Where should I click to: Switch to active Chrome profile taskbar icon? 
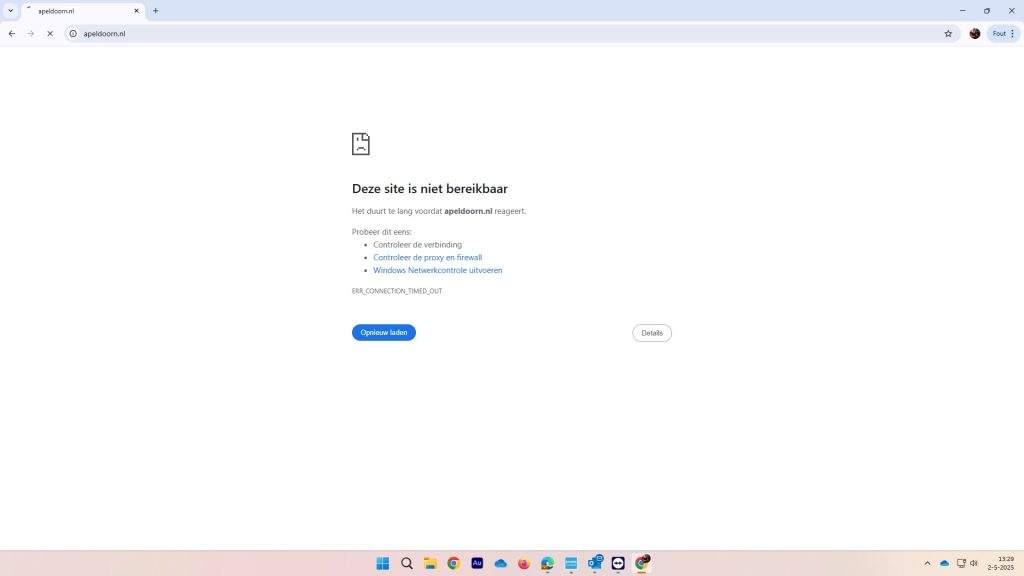[642, 563]
